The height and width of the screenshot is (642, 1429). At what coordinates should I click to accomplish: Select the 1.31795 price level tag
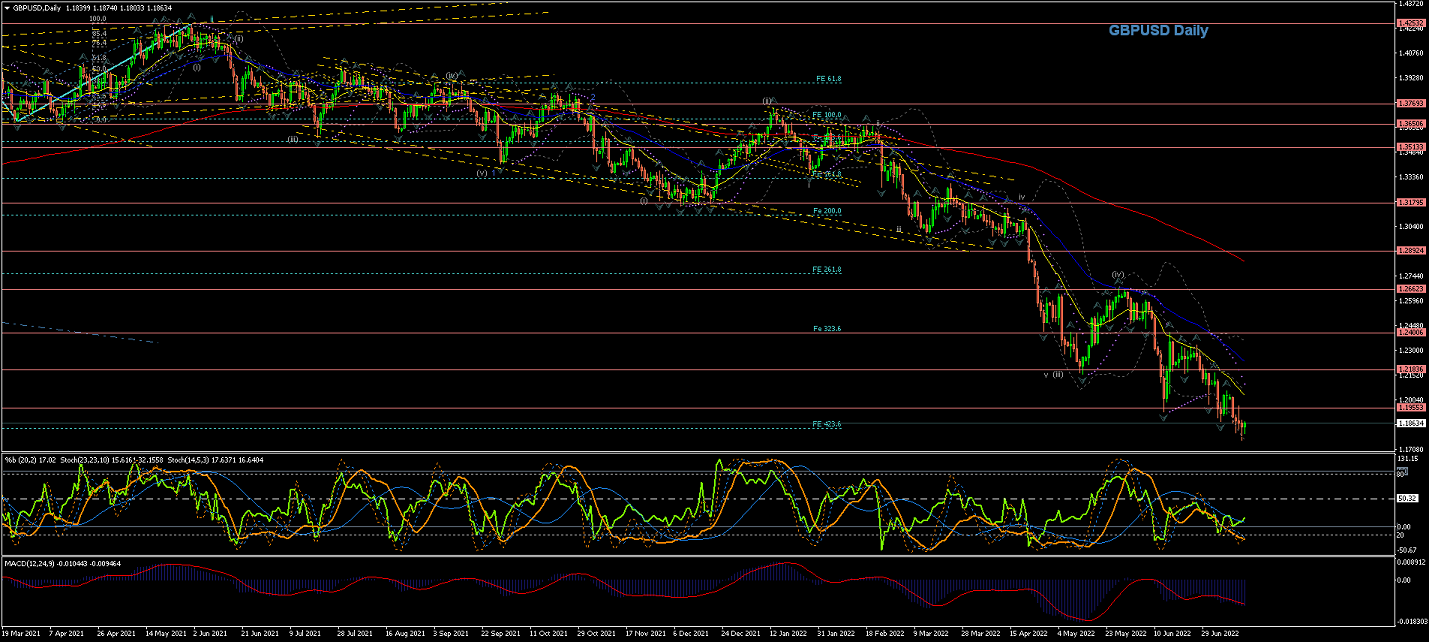click(x=1412, y=202)
